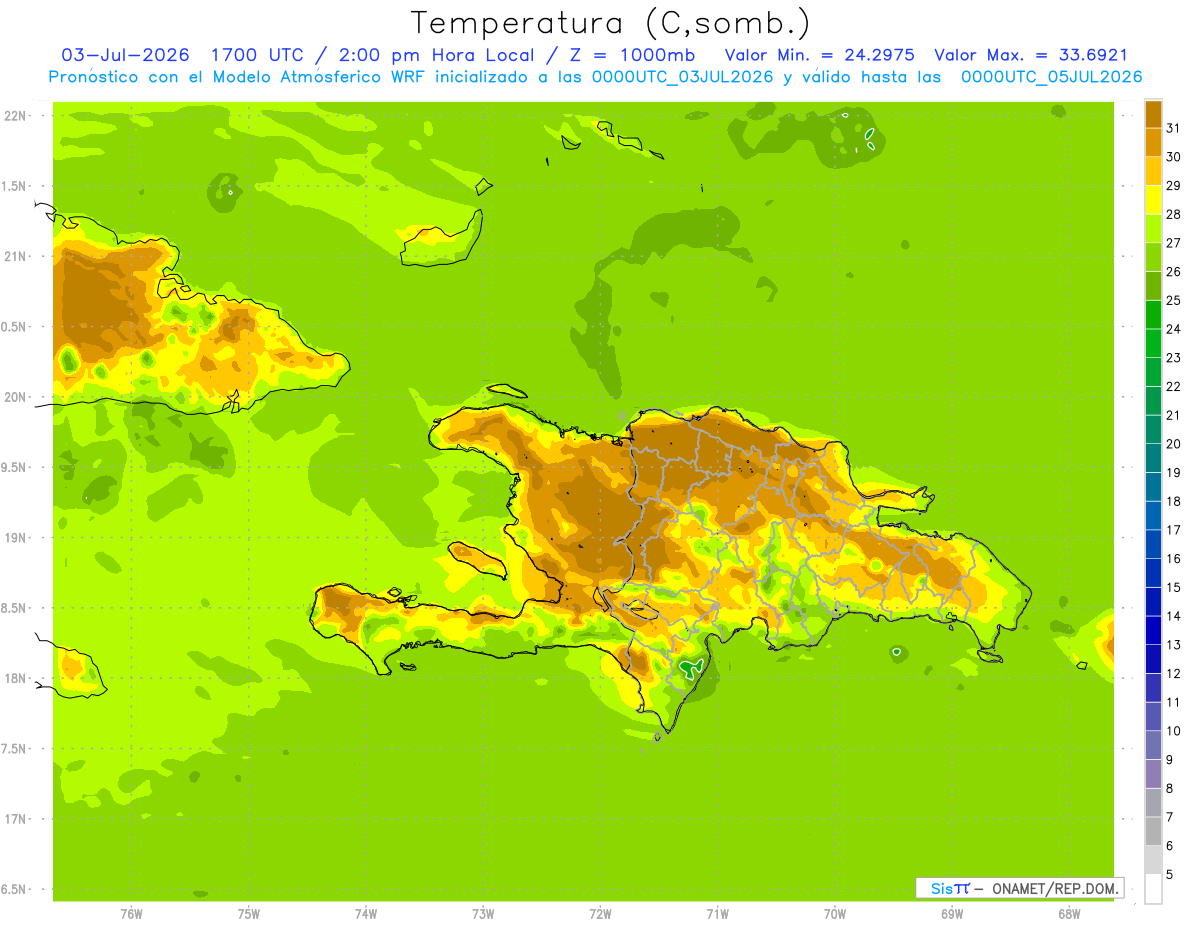1200x927 pixels.
Task: Click the '70W' longitude label
Action: (835, 914)
